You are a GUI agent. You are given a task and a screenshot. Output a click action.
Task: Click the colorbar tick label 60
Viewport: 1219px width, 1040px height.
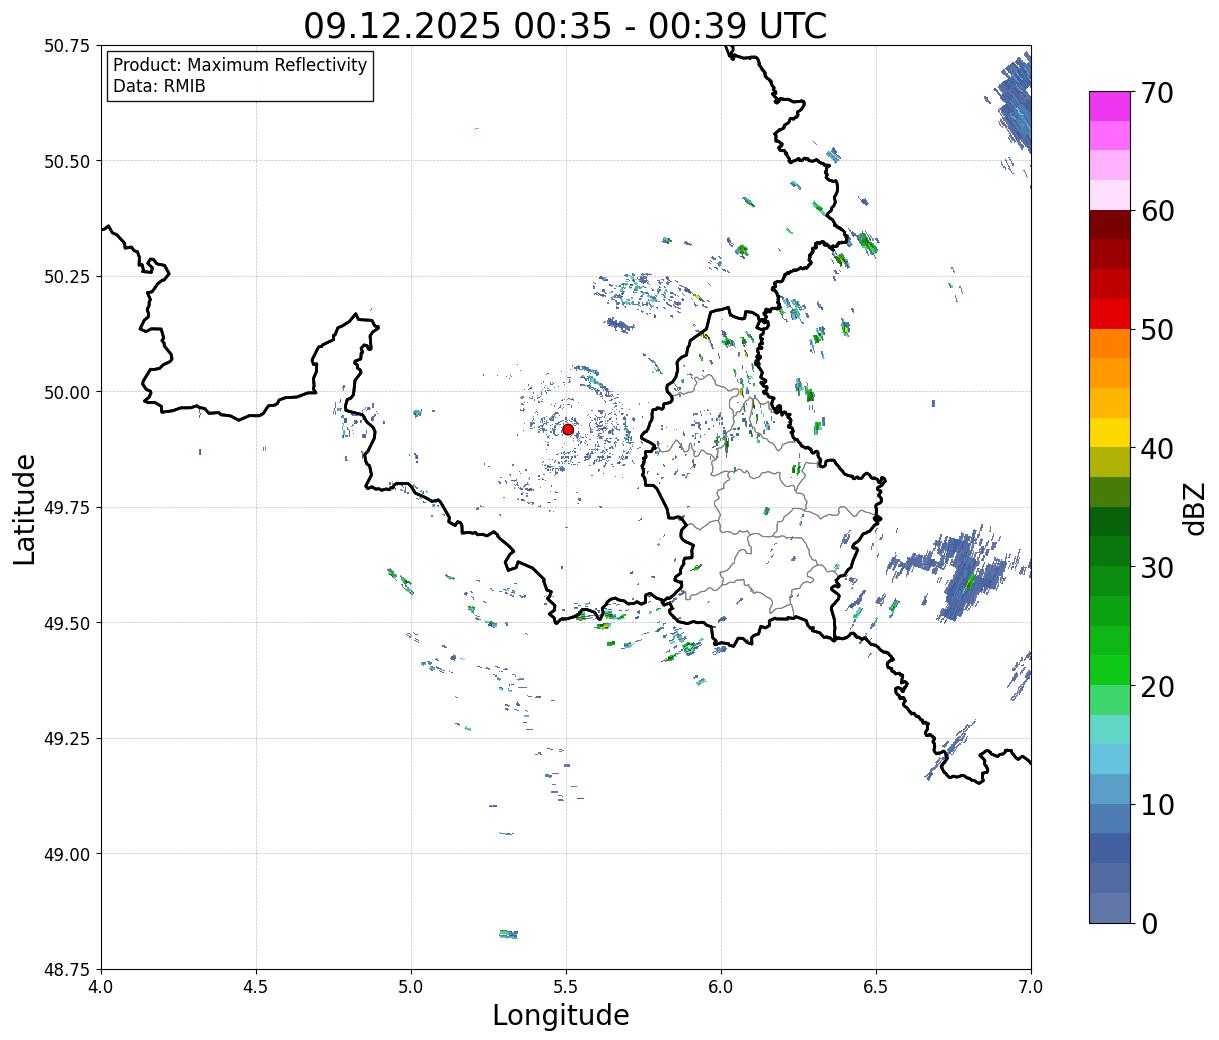[1157, 211]
